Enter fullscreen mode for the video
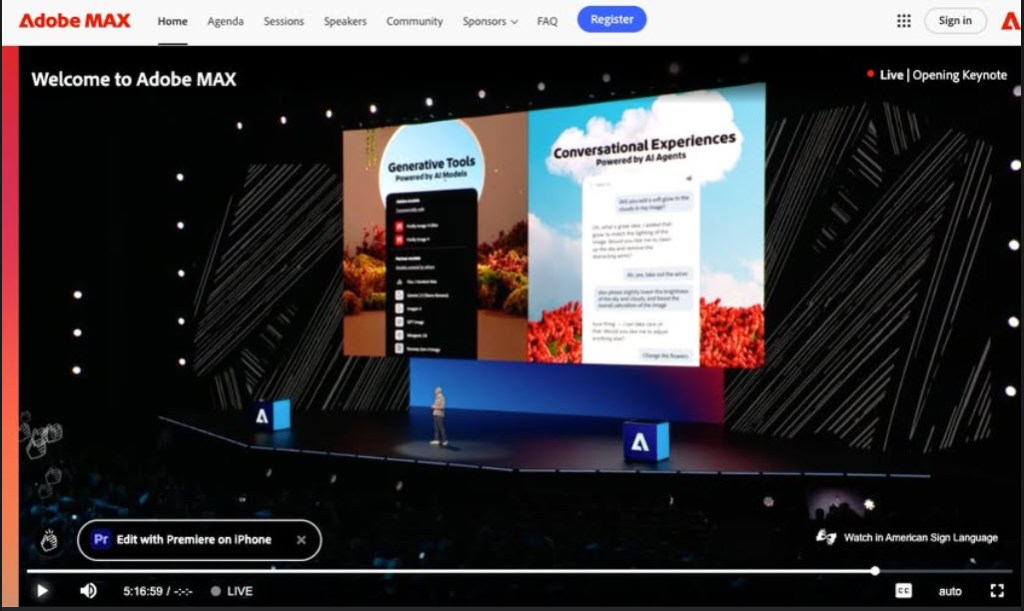Viewport: 1024px width, 611px height. pos(996,591)
